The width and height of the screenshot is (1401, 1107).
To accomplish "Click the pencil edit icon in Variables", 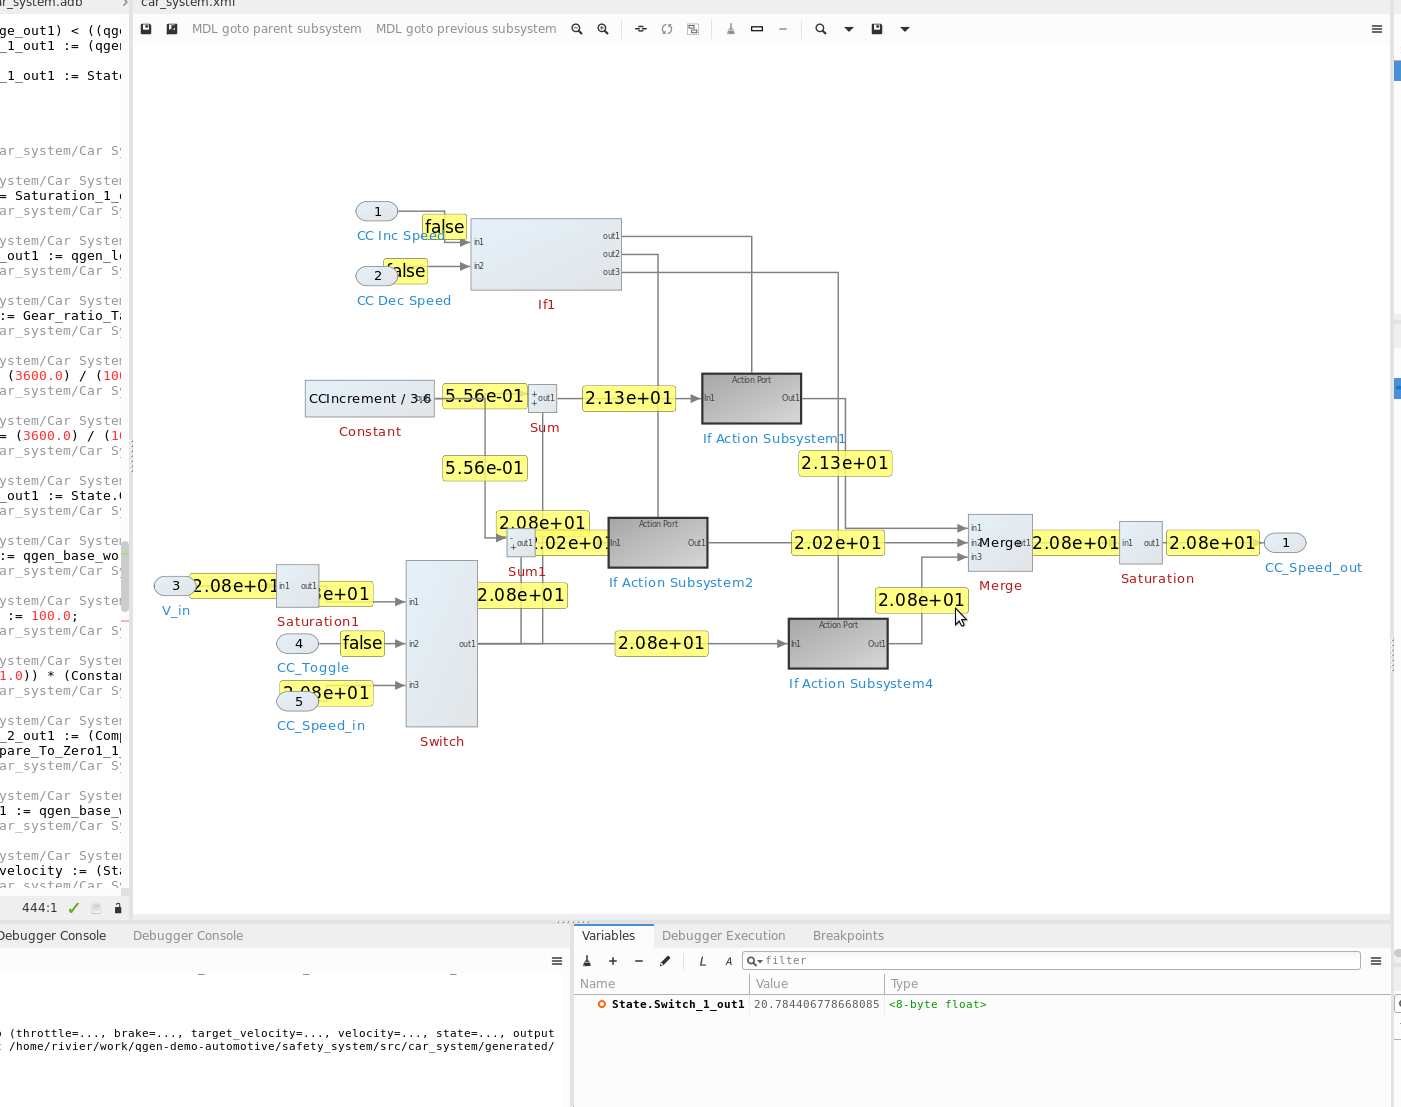I will [x=665, y=961].
